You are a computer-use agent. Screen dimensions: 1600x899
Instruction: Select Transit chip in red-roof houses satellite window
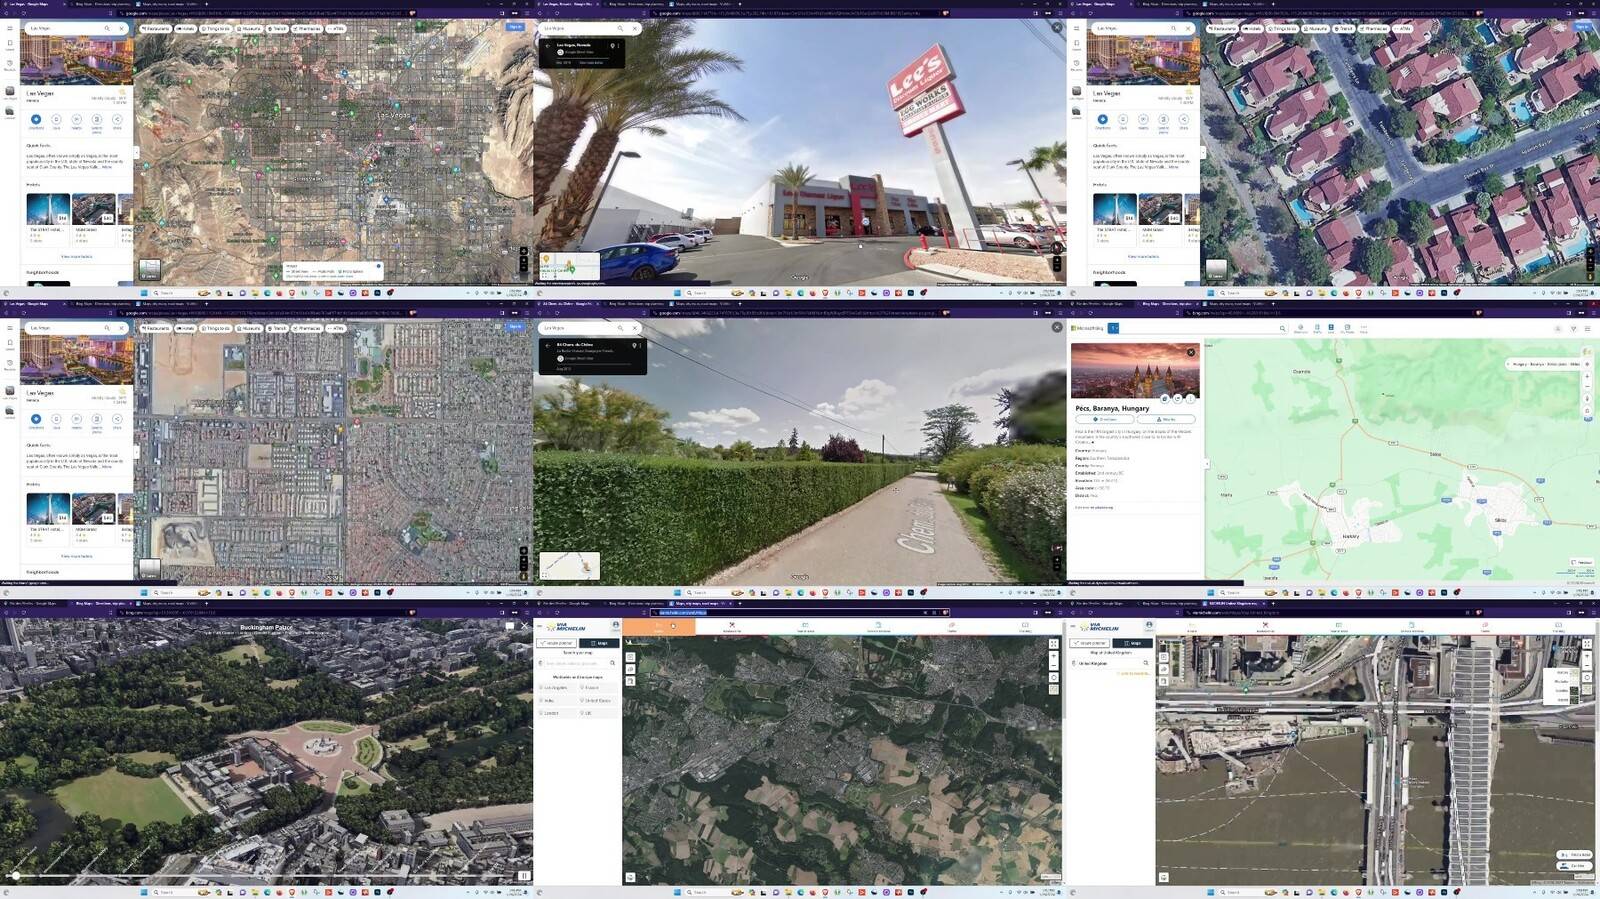(1344, 29)
